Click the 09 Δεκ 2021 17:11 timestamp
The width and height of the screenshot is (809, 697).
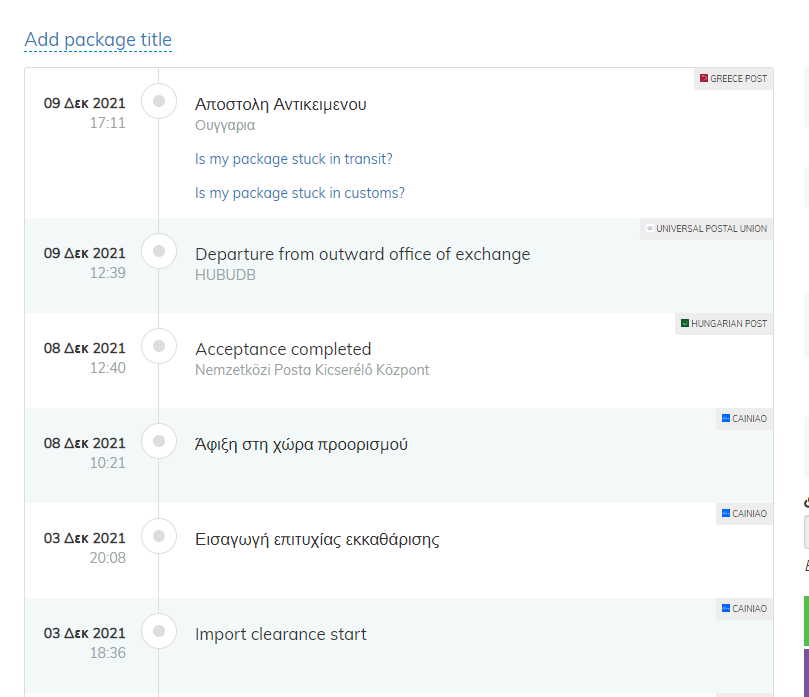tap(85, 112)
